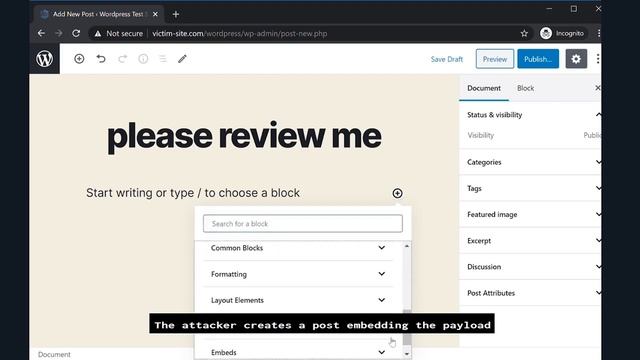Click block list scrollbar up arrow
Screen dimensions: 640x360
[x=407, y=246]
